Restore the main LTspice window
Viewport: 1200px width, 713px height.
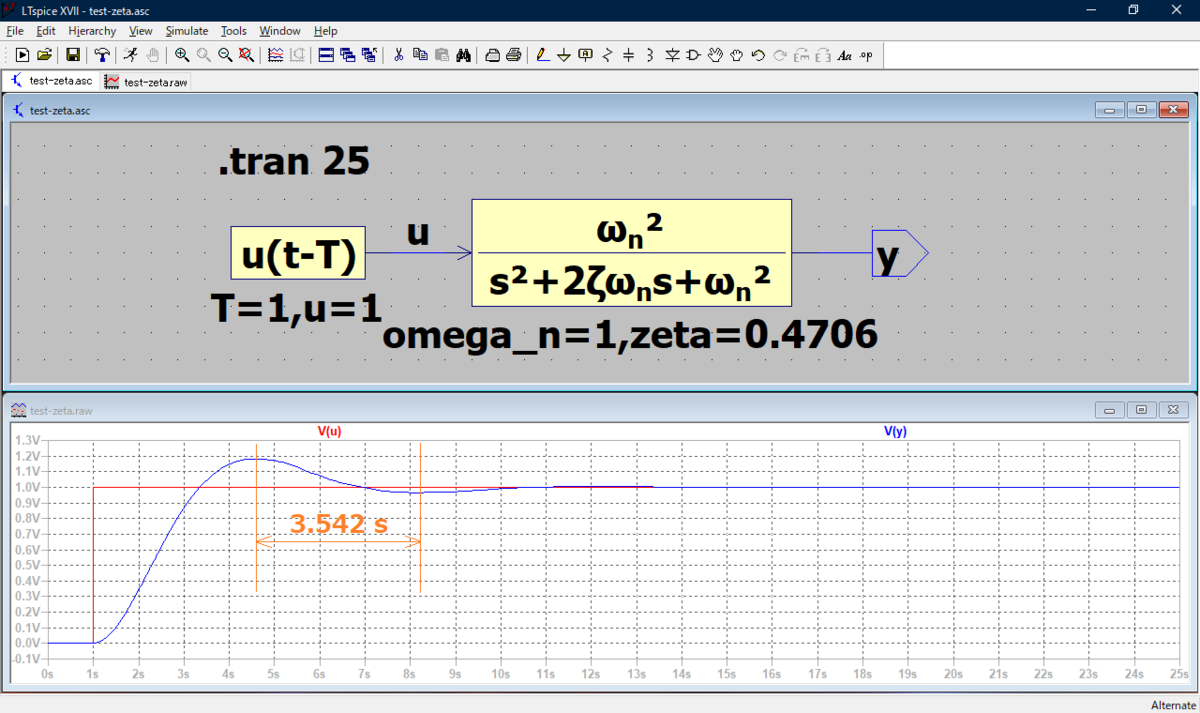tap(1133, 9)
